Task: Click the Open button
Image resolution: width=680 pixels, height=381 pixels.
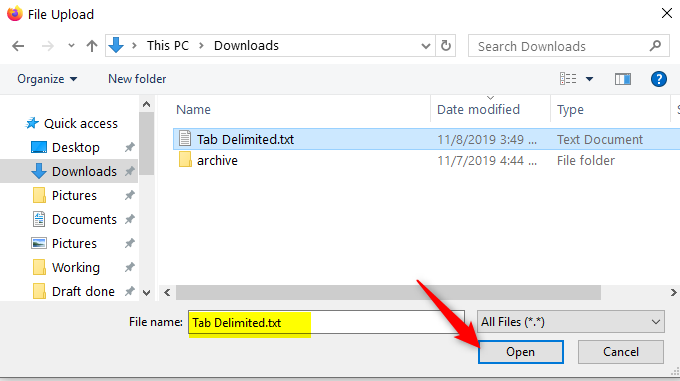Action: tap(520, 352)
